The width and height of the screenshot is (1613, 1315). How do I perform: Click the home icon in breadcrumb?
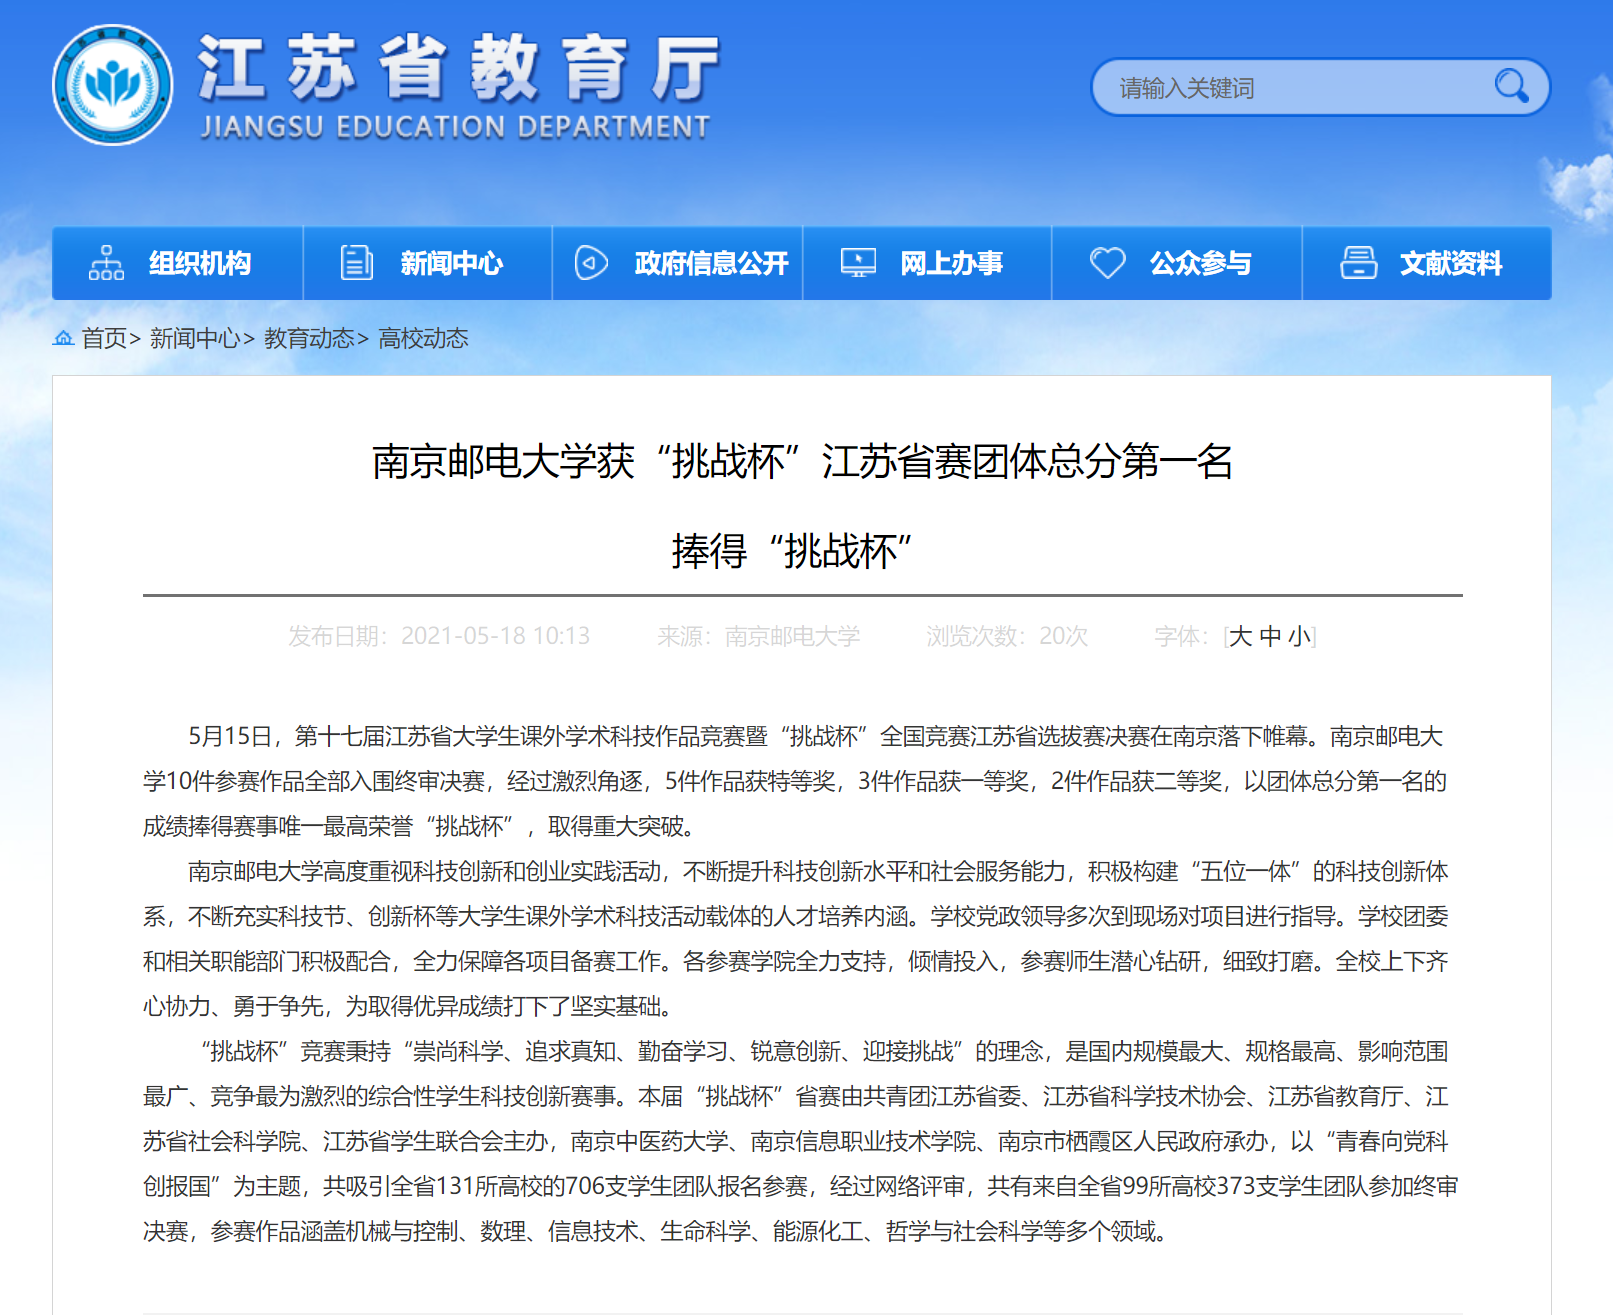point(63,338)
